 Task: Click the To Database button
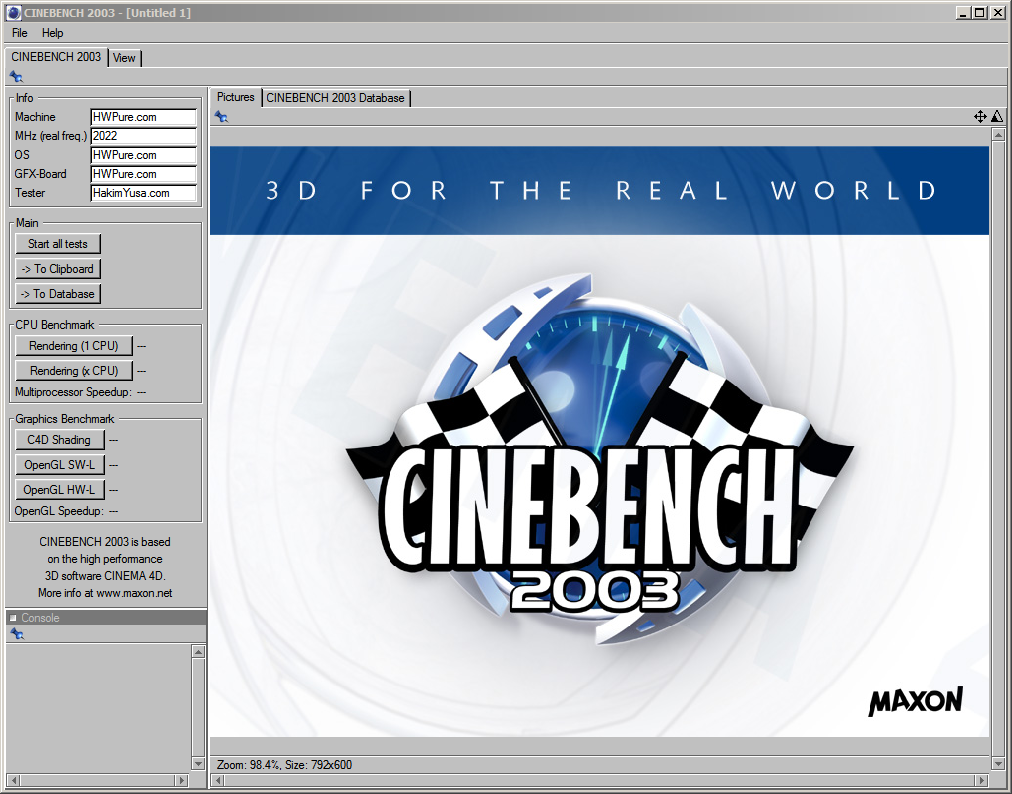click(x=57, y=294)
